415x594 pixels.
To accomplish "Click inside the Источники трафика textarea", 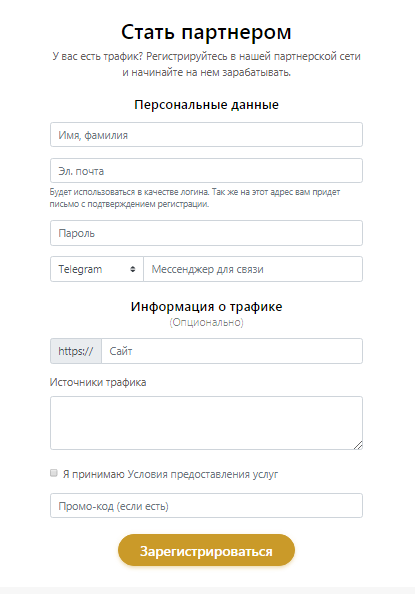I will 206,423.
